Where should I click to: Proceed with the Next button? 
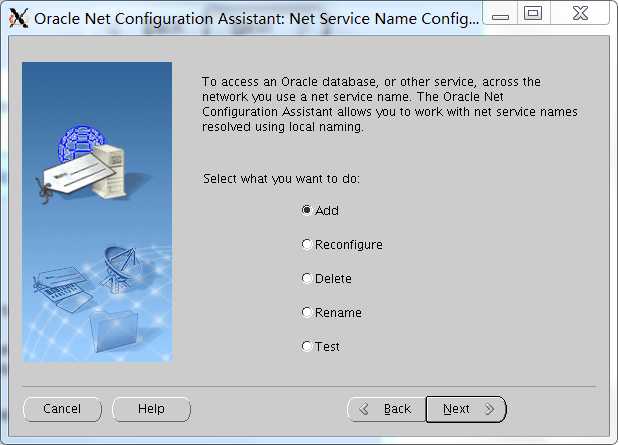pos(466,409)
